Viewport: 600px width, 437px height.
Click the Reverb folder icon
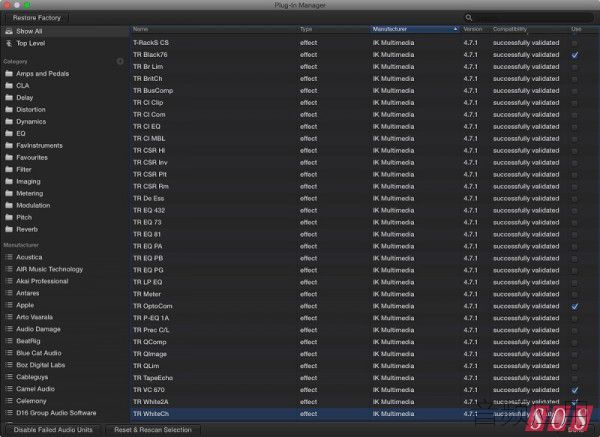[x=9, y=229]
